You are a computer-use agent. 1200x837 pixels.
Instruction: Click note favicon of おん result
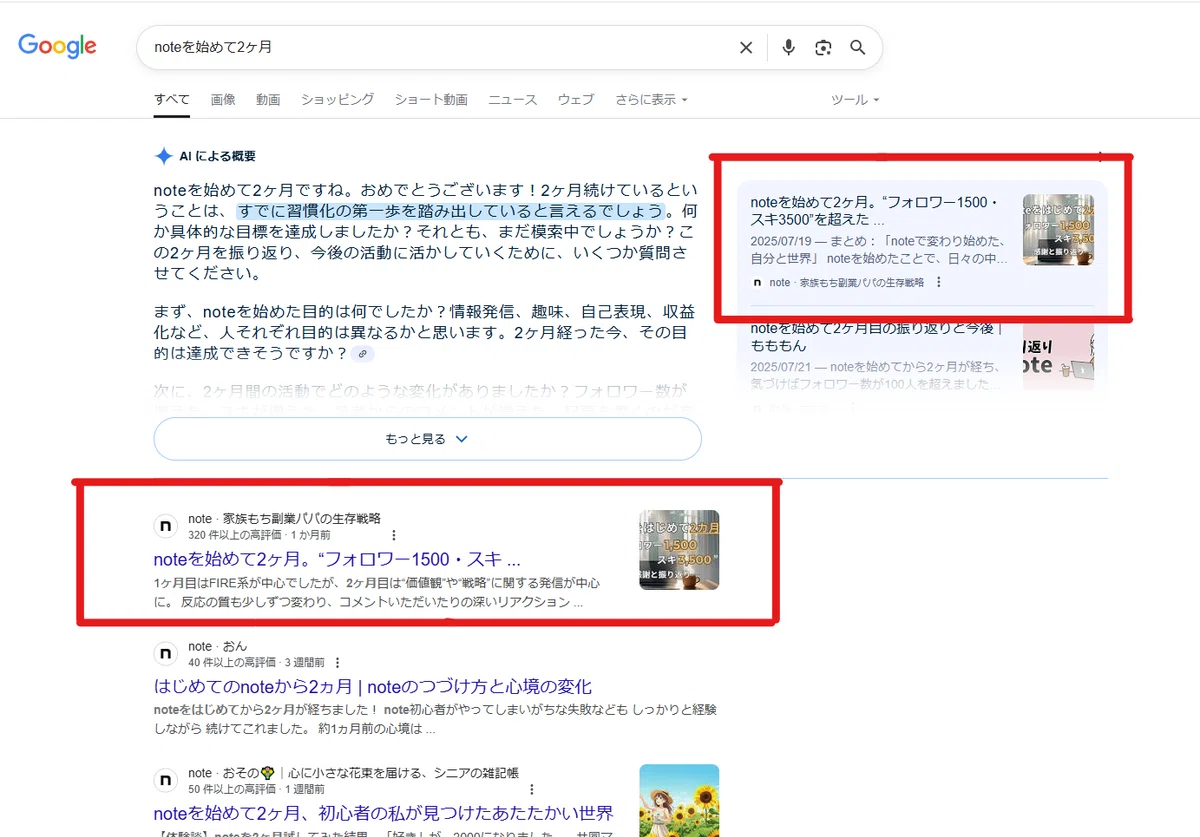[x=165, y=654]
